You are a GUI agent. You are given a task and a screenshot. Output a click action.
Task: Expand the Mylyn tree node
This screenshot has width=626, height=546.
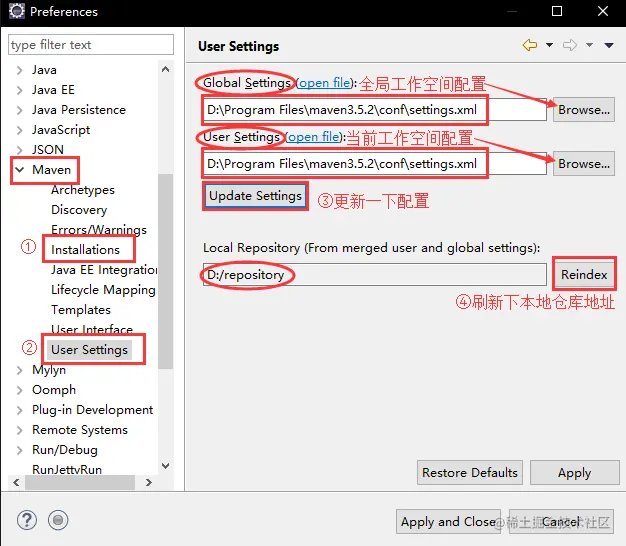pyautogui.click(x=19, y=370)
